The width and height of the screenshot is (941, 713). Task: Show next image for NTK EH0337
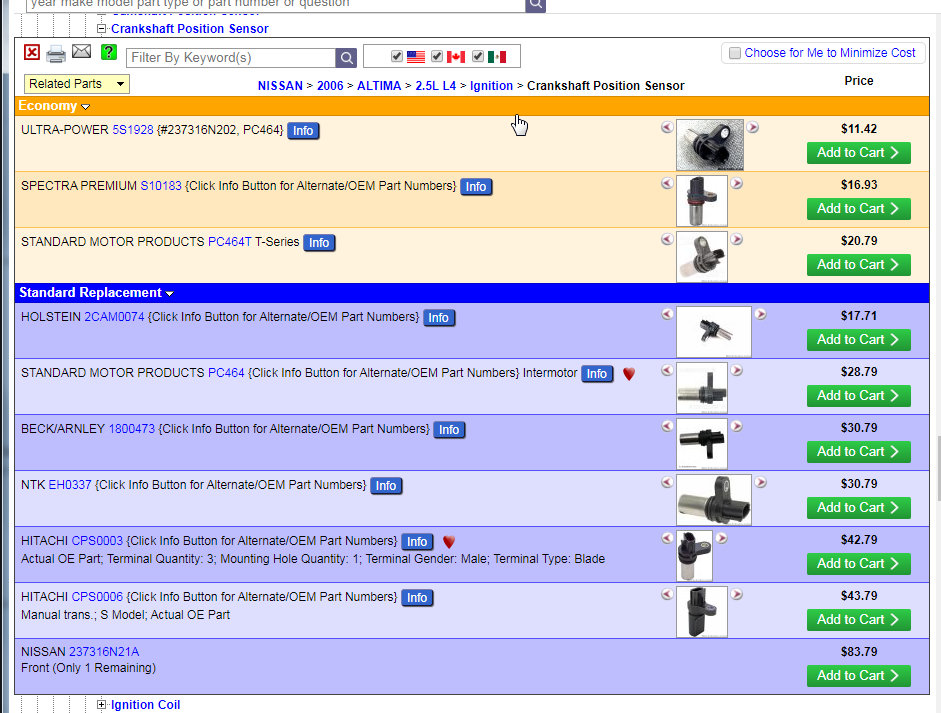click(760, 482)
